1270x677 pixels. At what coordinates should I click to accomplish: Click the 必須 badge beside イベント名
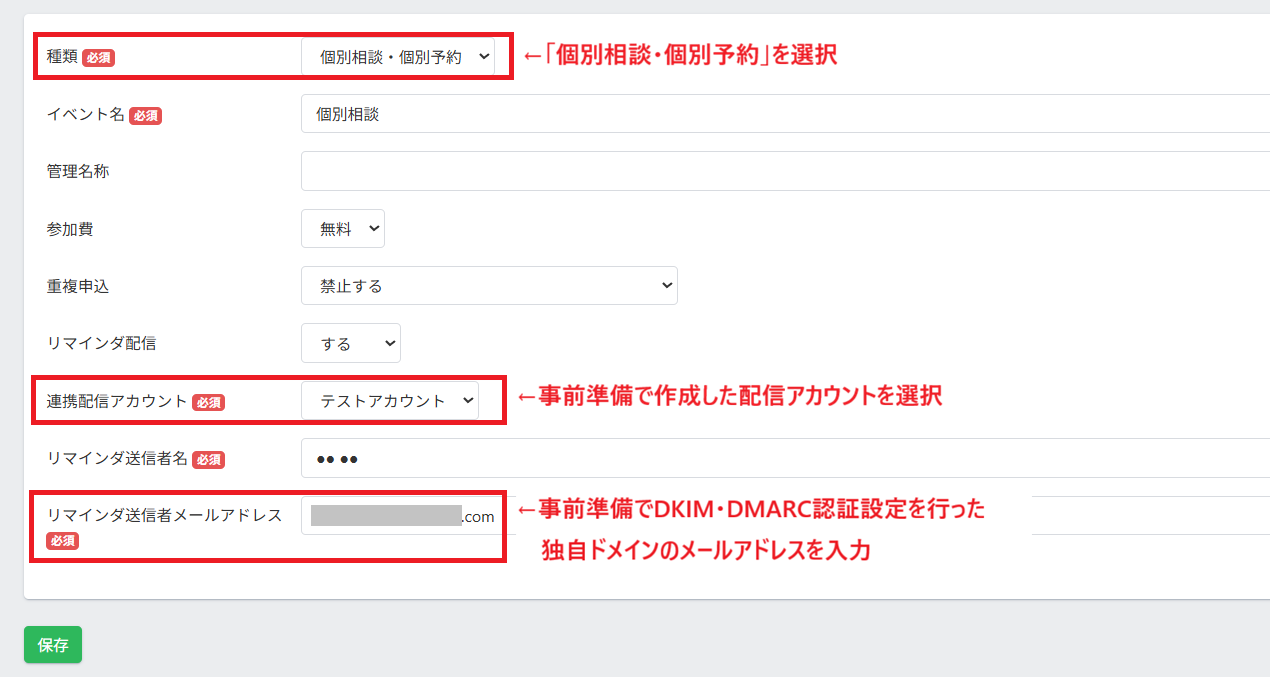pyautogui.click(x=145, y=115)
